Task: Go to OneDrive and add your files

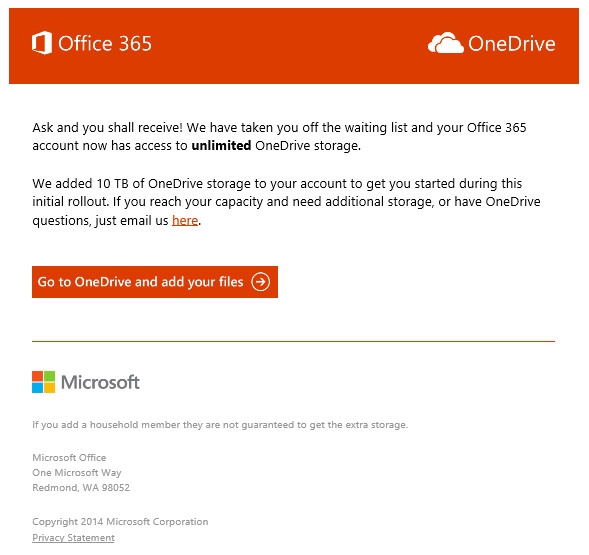Action: tap(155, 282)
